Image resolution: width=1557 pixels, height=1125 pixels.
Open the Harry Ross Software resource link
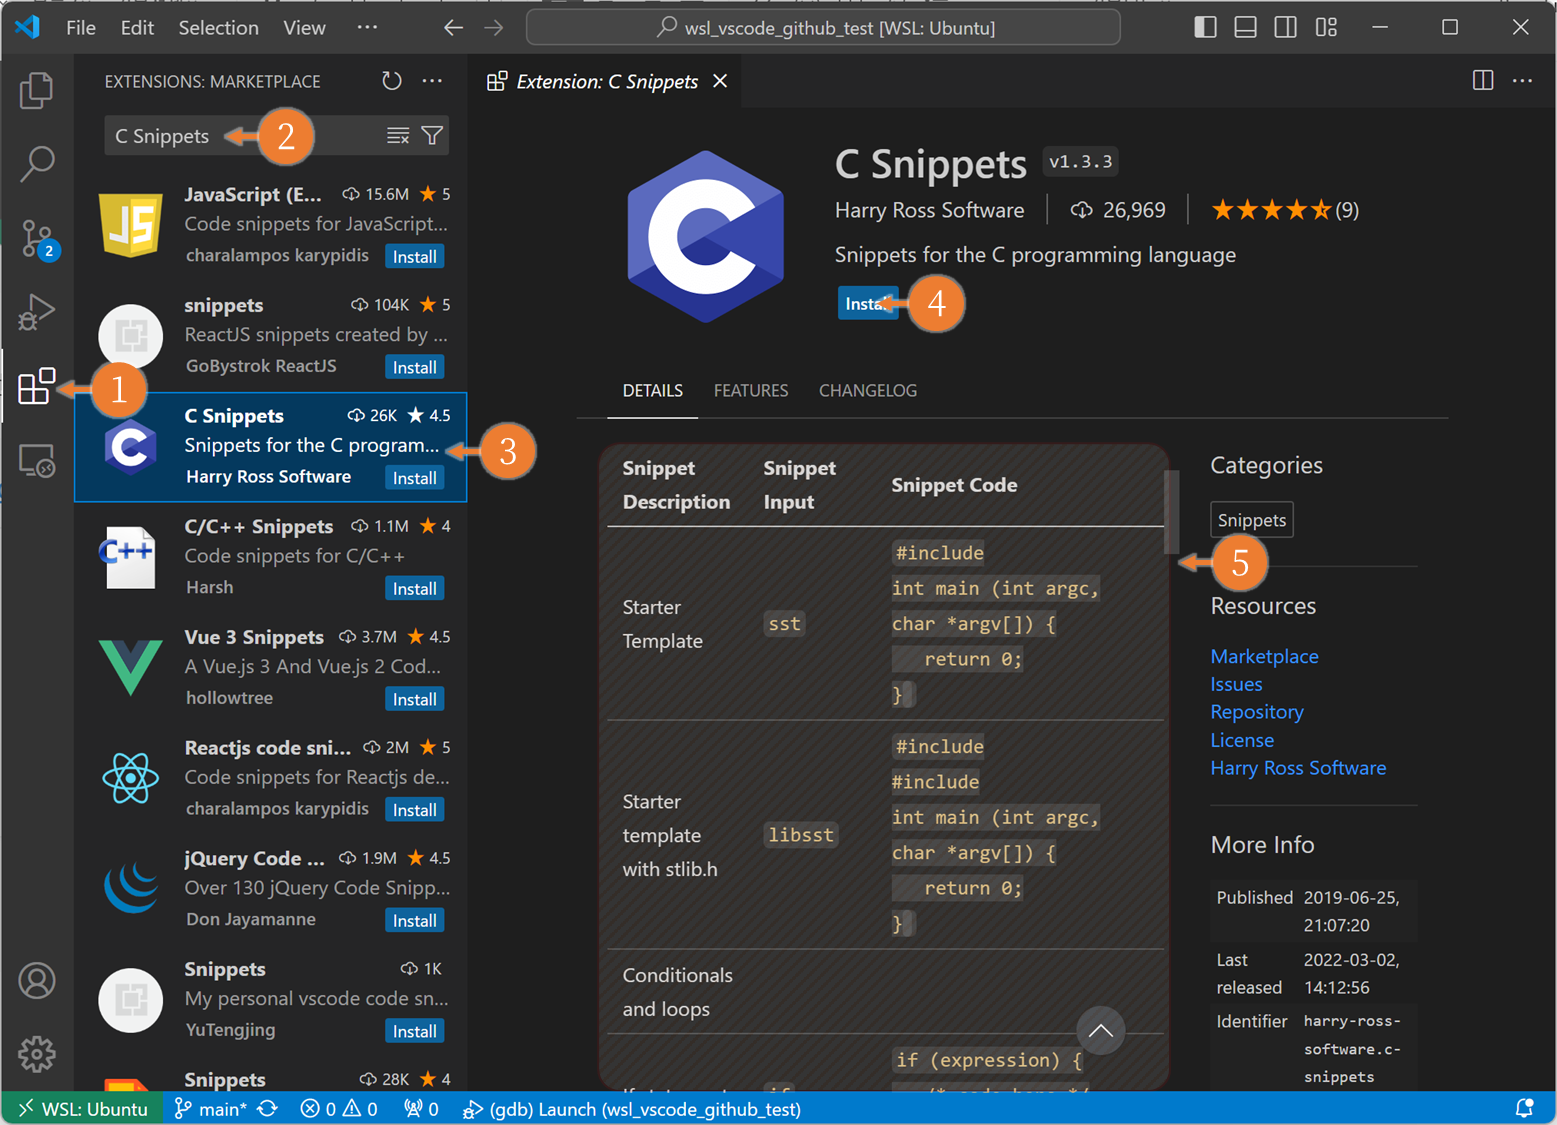pyautogui.click(x=1298, y=768)
